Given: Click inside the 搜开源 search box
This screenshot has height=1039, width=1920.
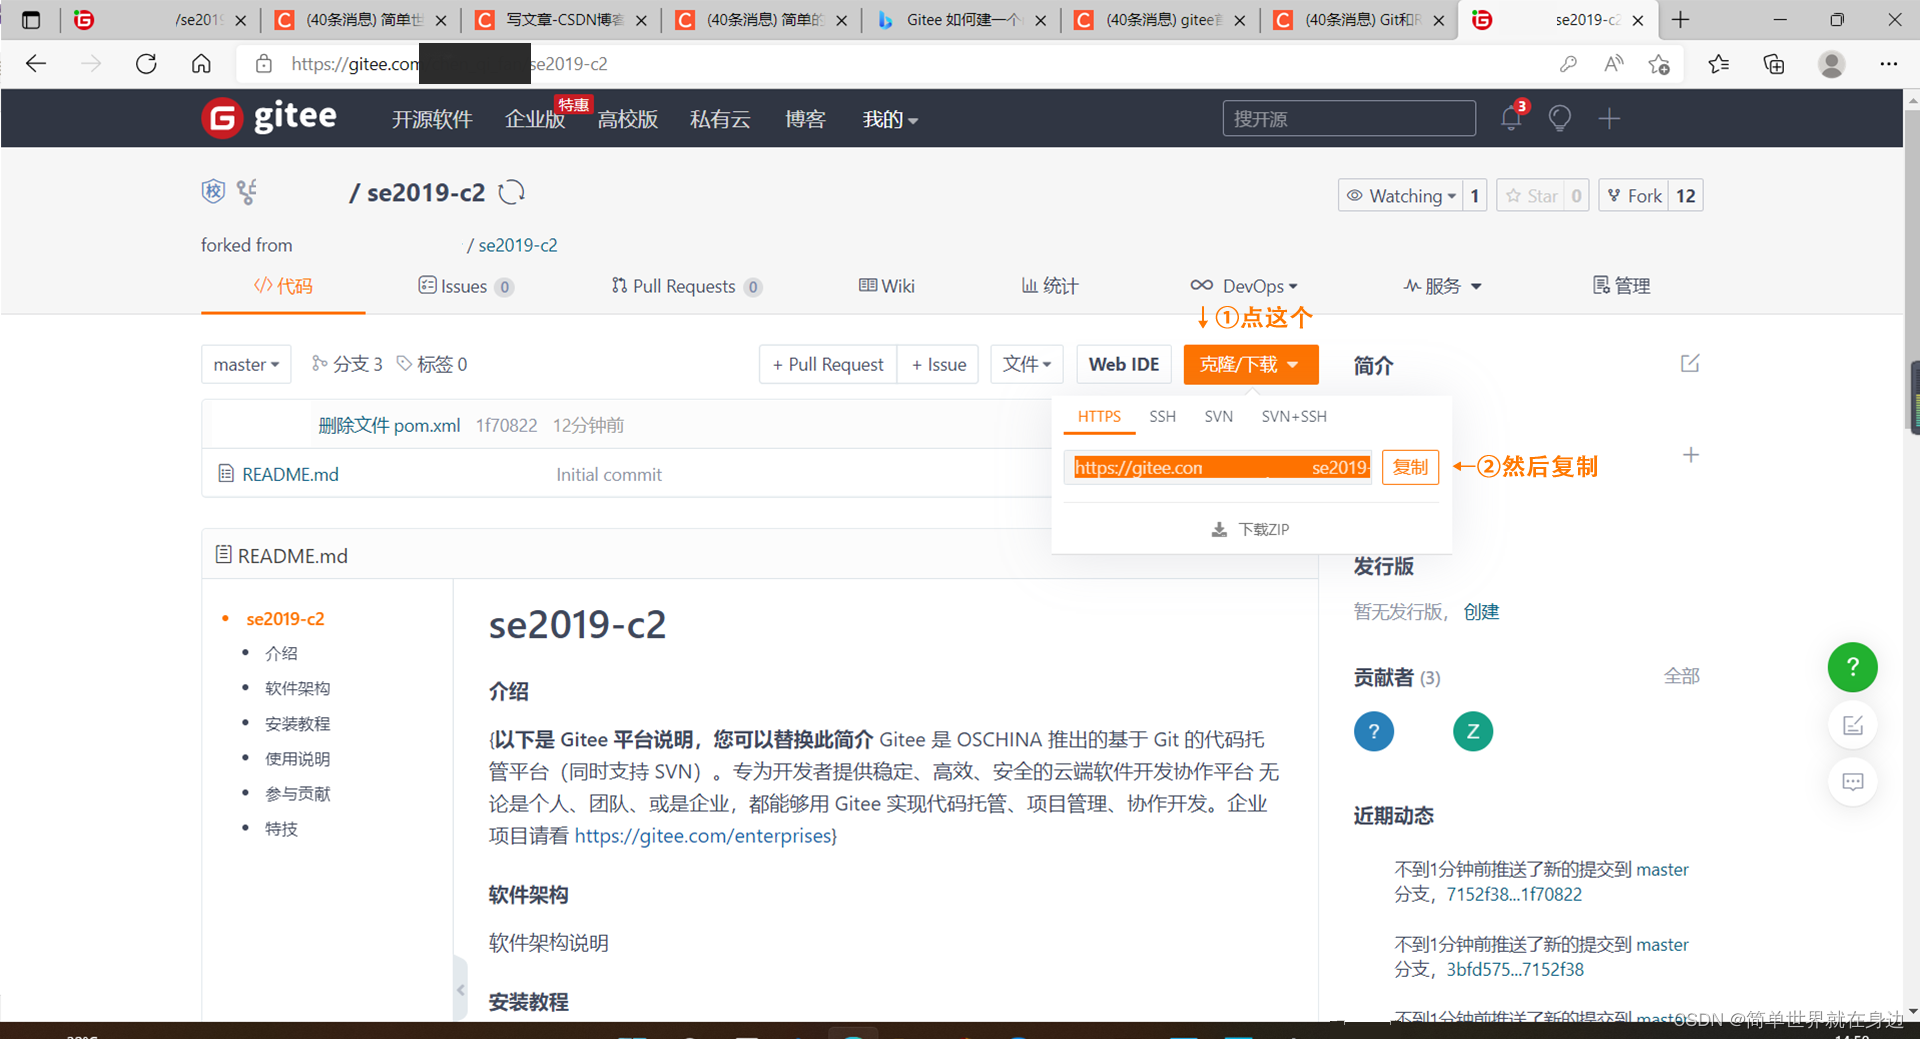Looking at the screenshot, I should click(1349, 118).
